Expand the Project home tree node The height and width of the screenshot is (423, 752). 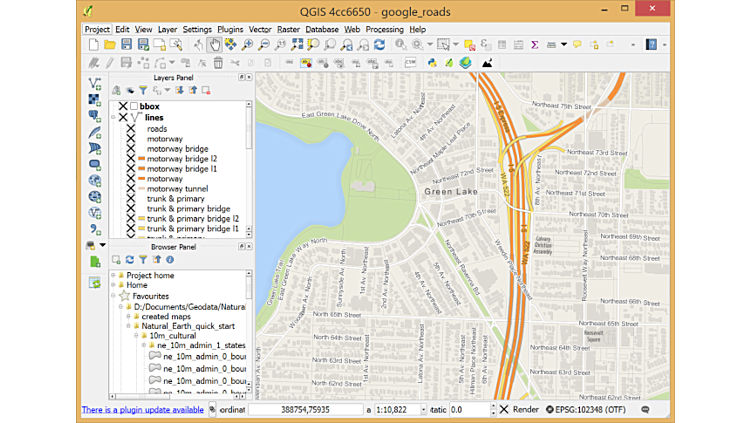coord(114,275)
